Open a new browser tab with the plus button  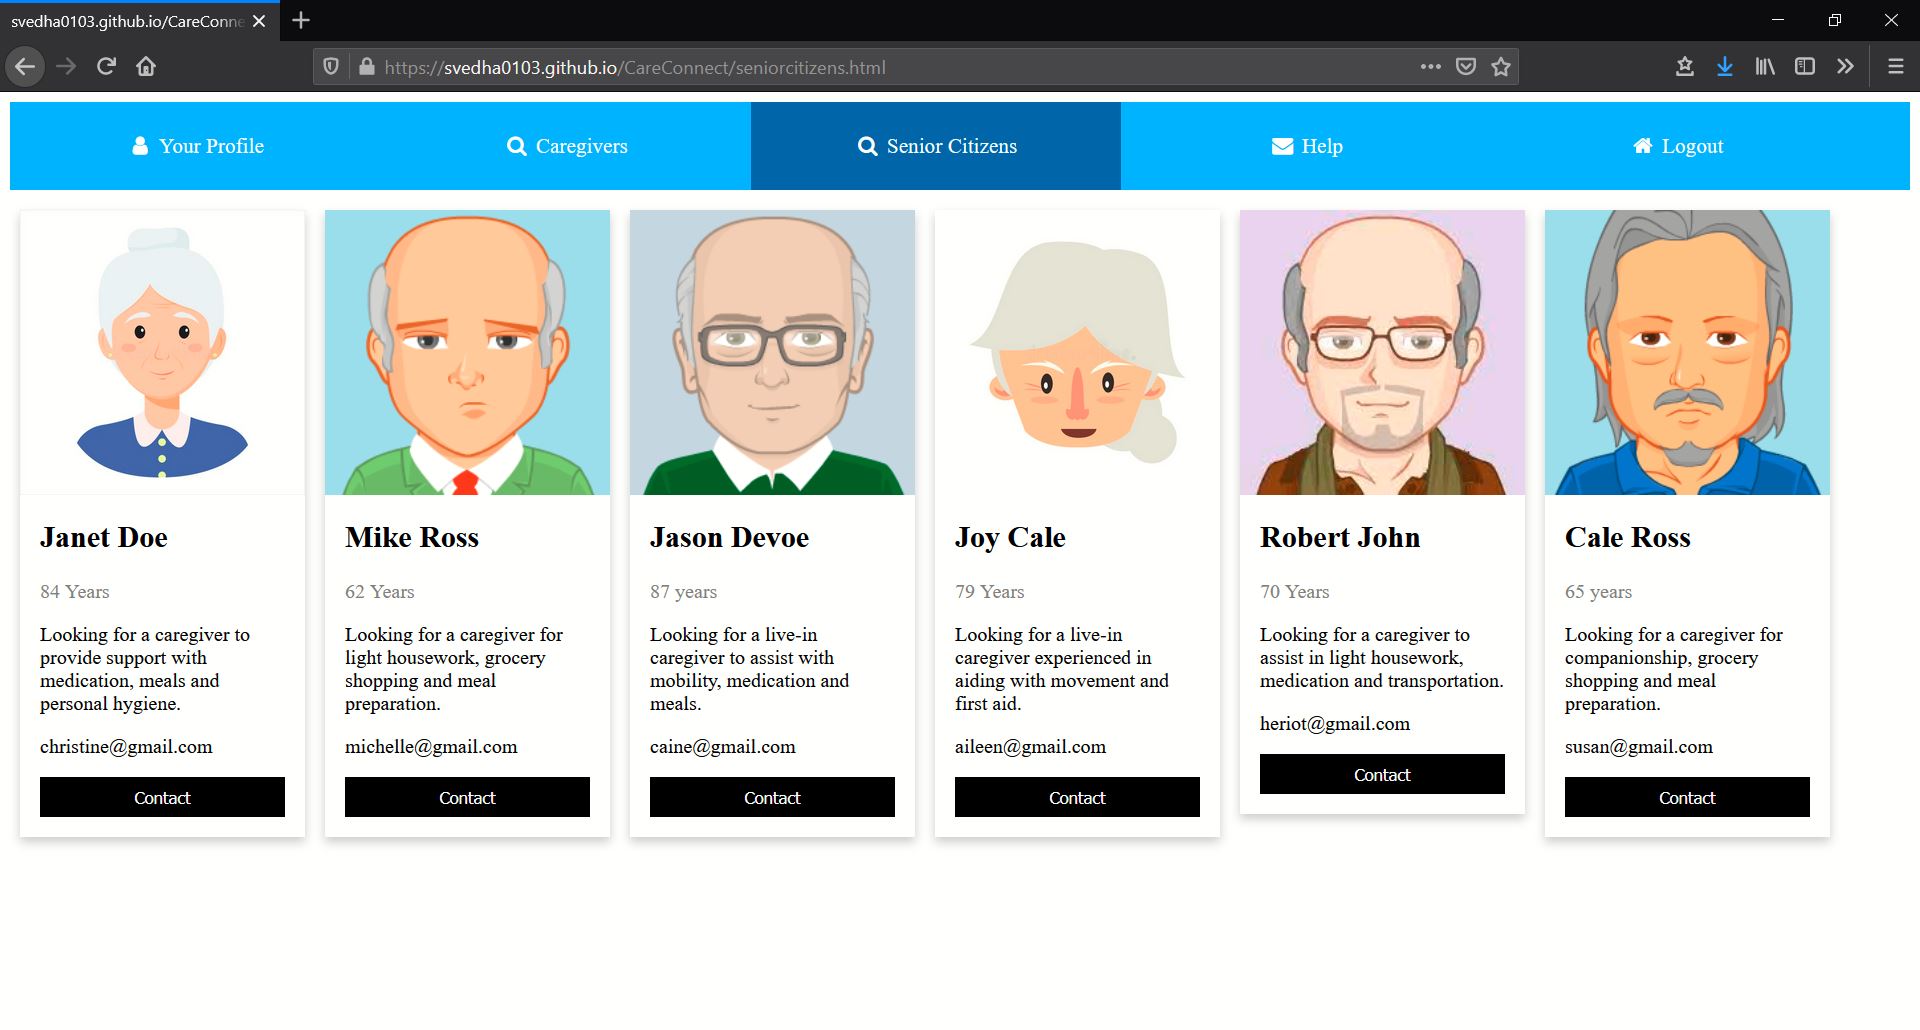(299, 19)
